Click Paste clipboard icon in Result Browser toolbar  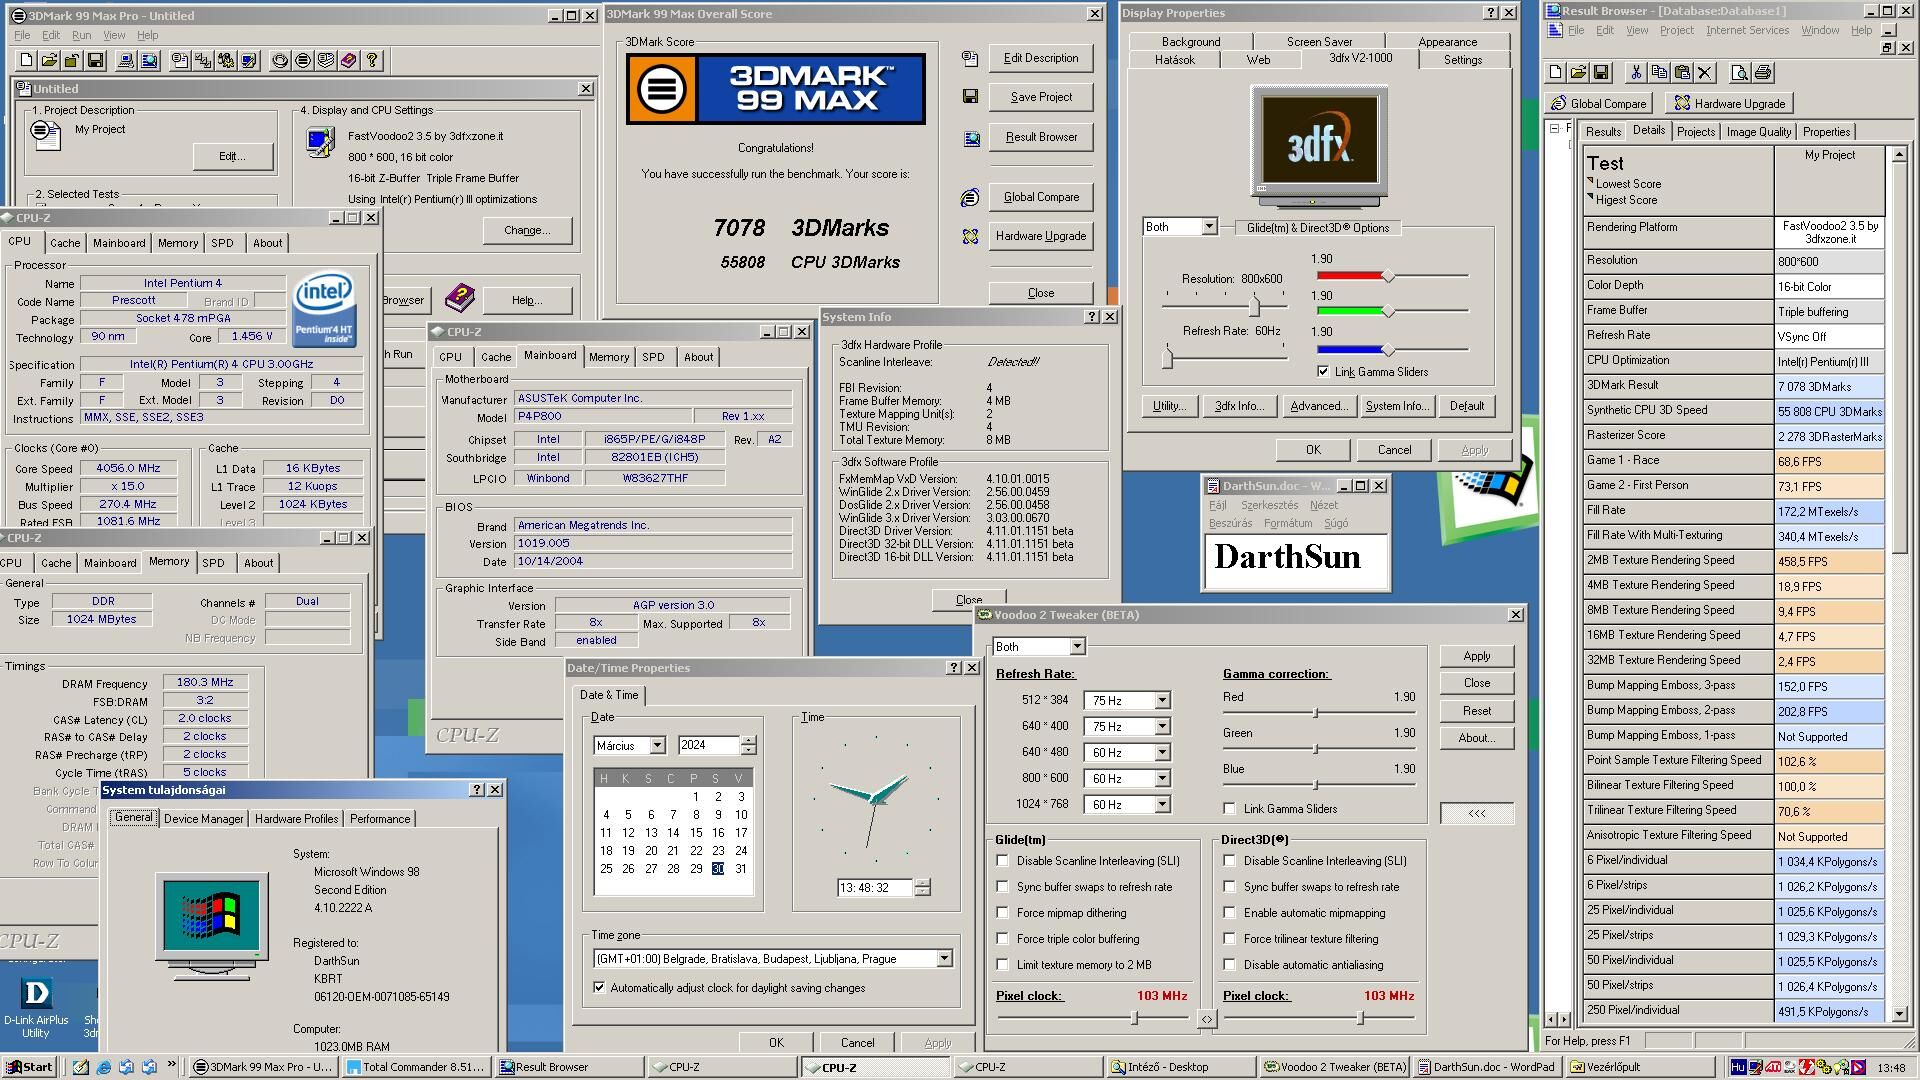pos(1682,73)
